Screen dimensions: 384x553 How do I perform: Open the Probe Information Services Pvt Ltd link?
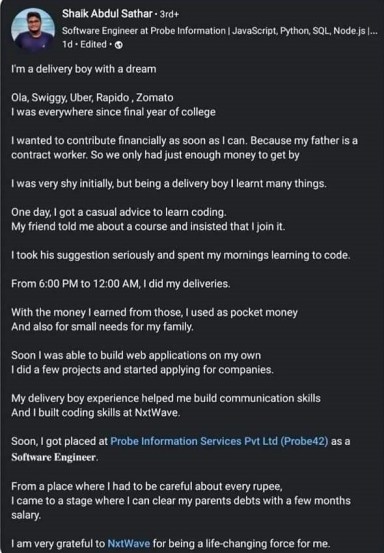(x=219, y=441)
